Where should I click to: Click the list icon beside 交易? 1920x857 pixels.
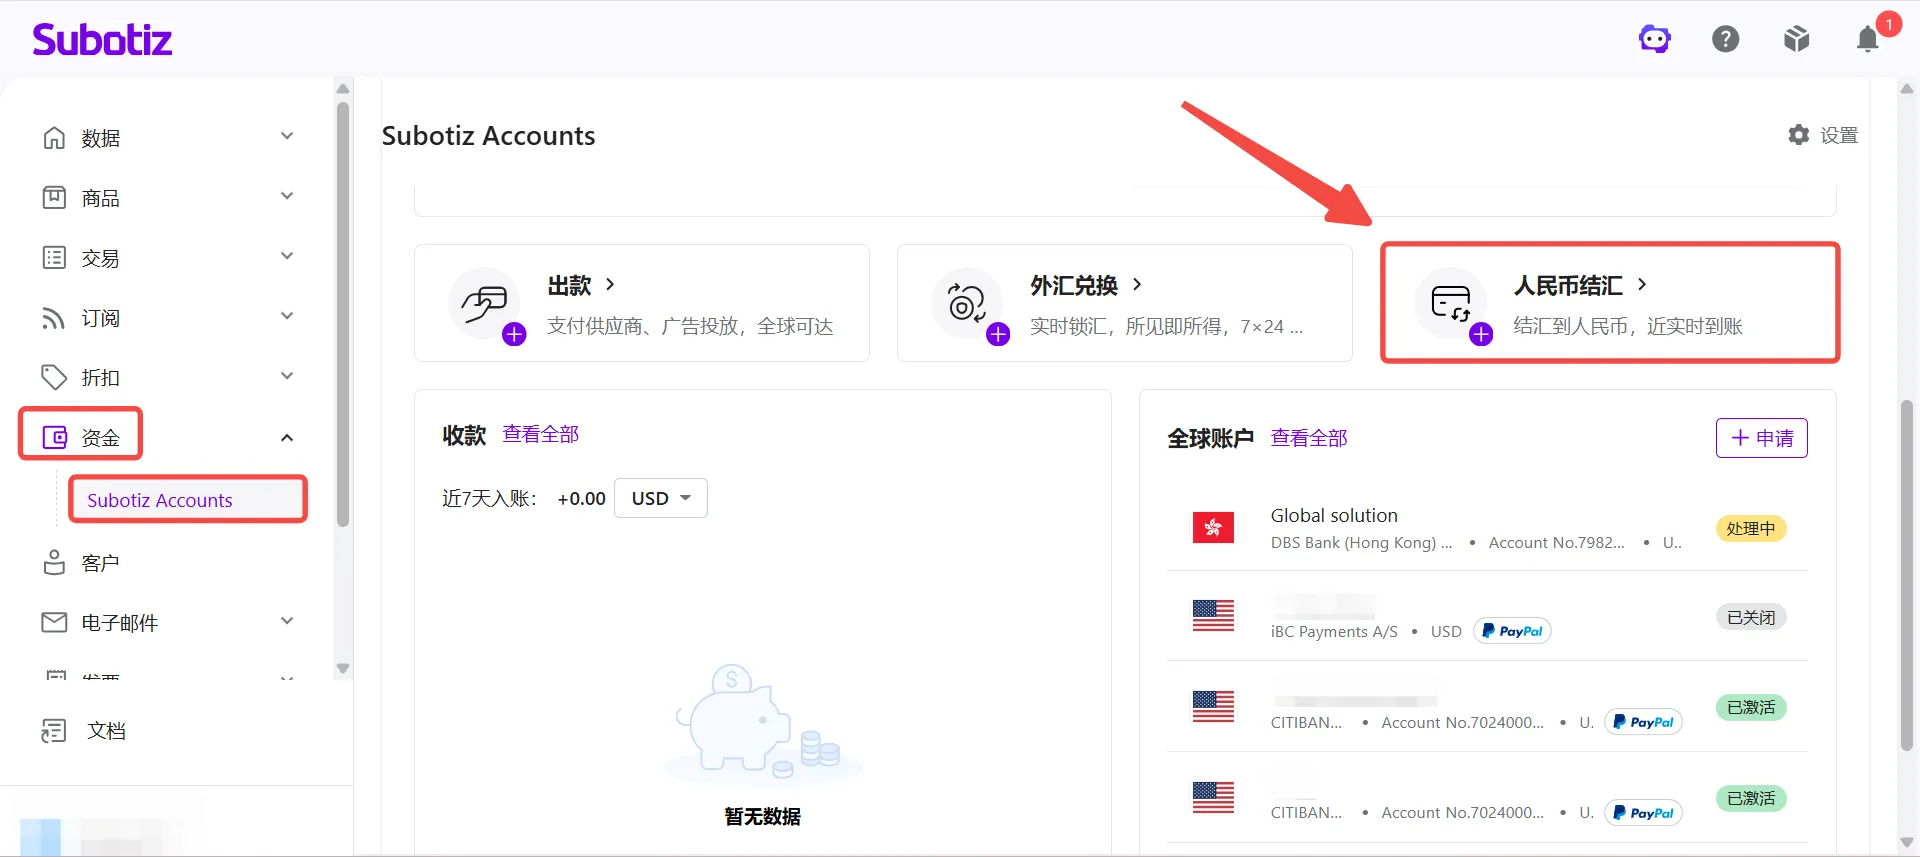click(x=54, y=258)
